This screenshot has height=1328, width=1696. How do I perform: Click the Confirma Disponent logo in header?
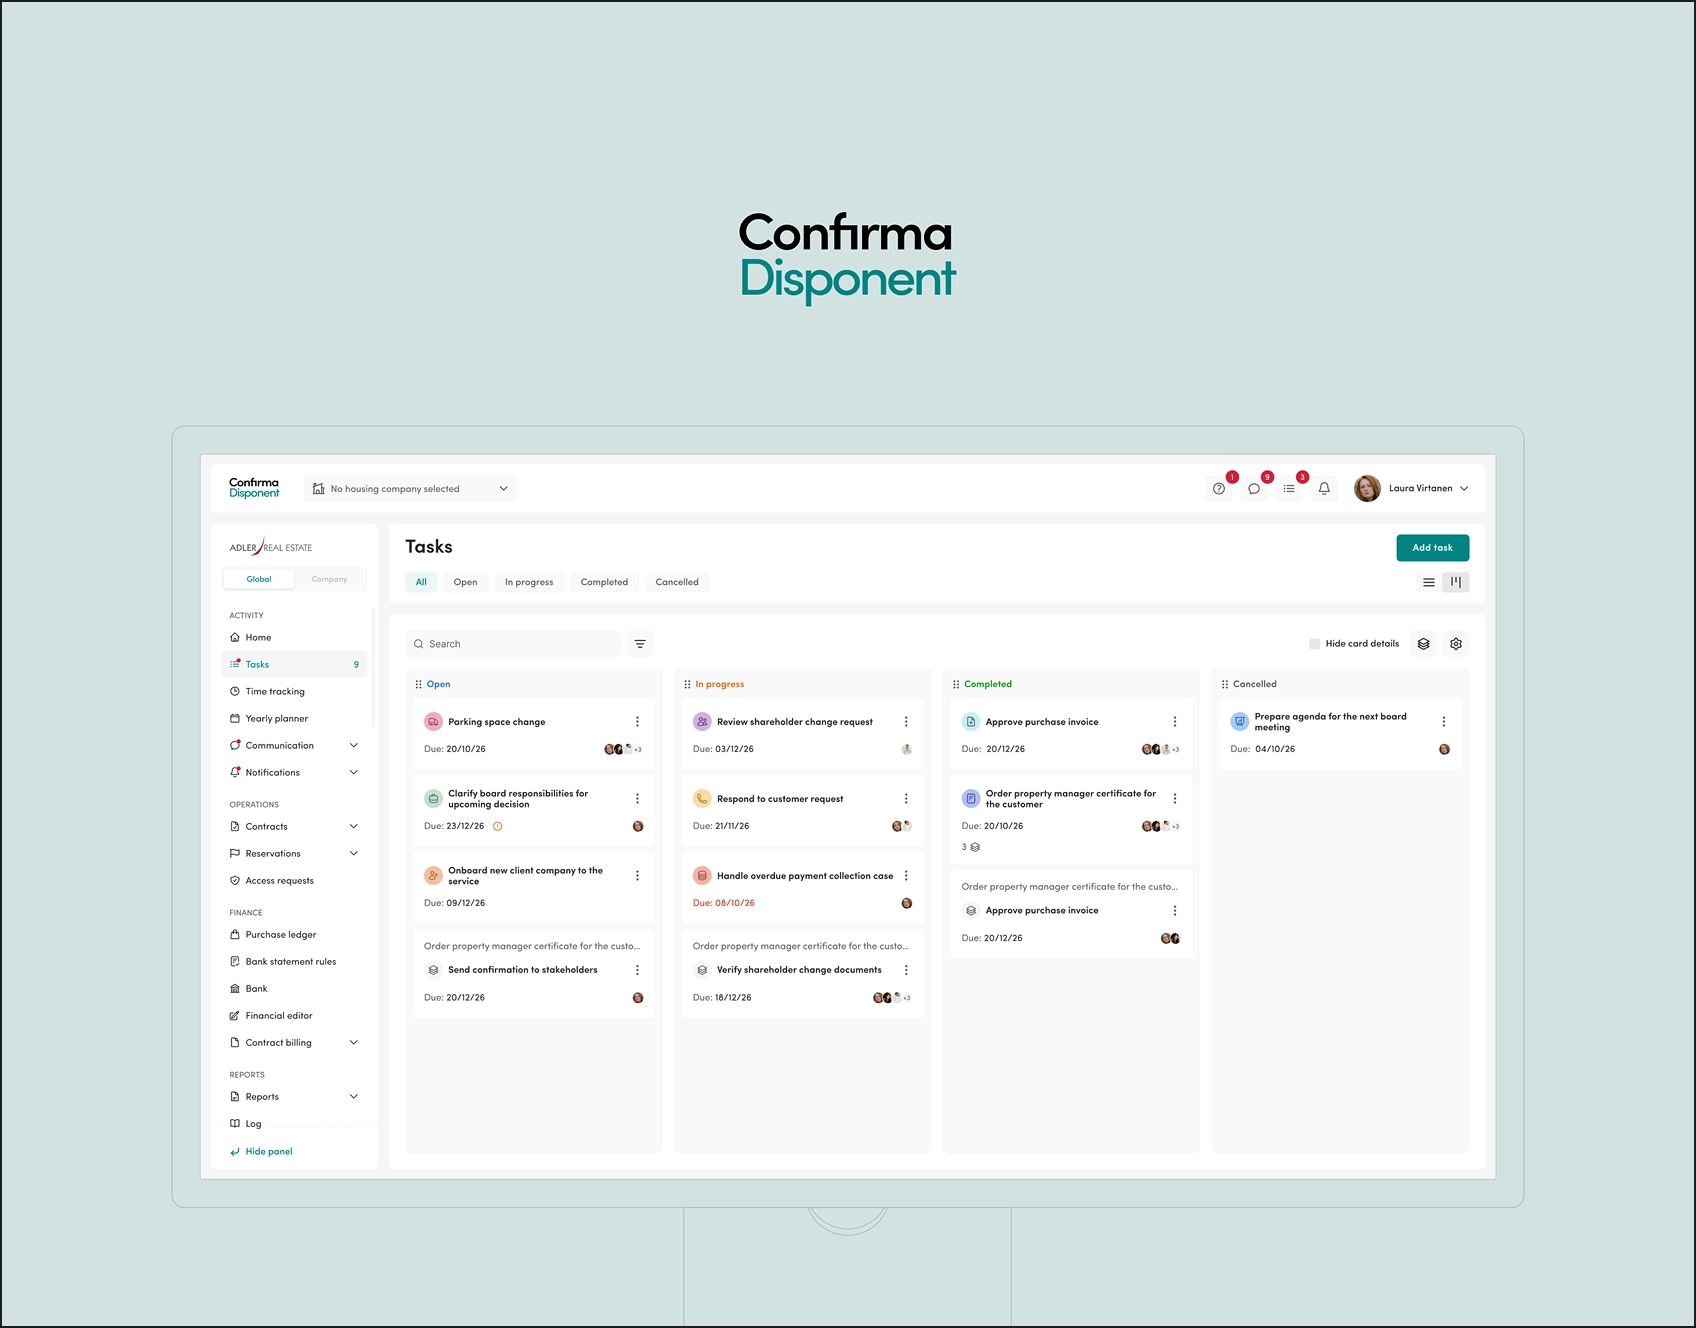click(x=254, y=488)
